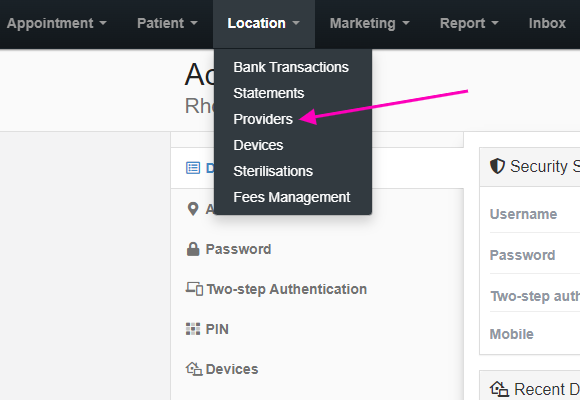The image size is (580, 400).
Task: Click the shield icon in Security panel
Action: (498, 166)
